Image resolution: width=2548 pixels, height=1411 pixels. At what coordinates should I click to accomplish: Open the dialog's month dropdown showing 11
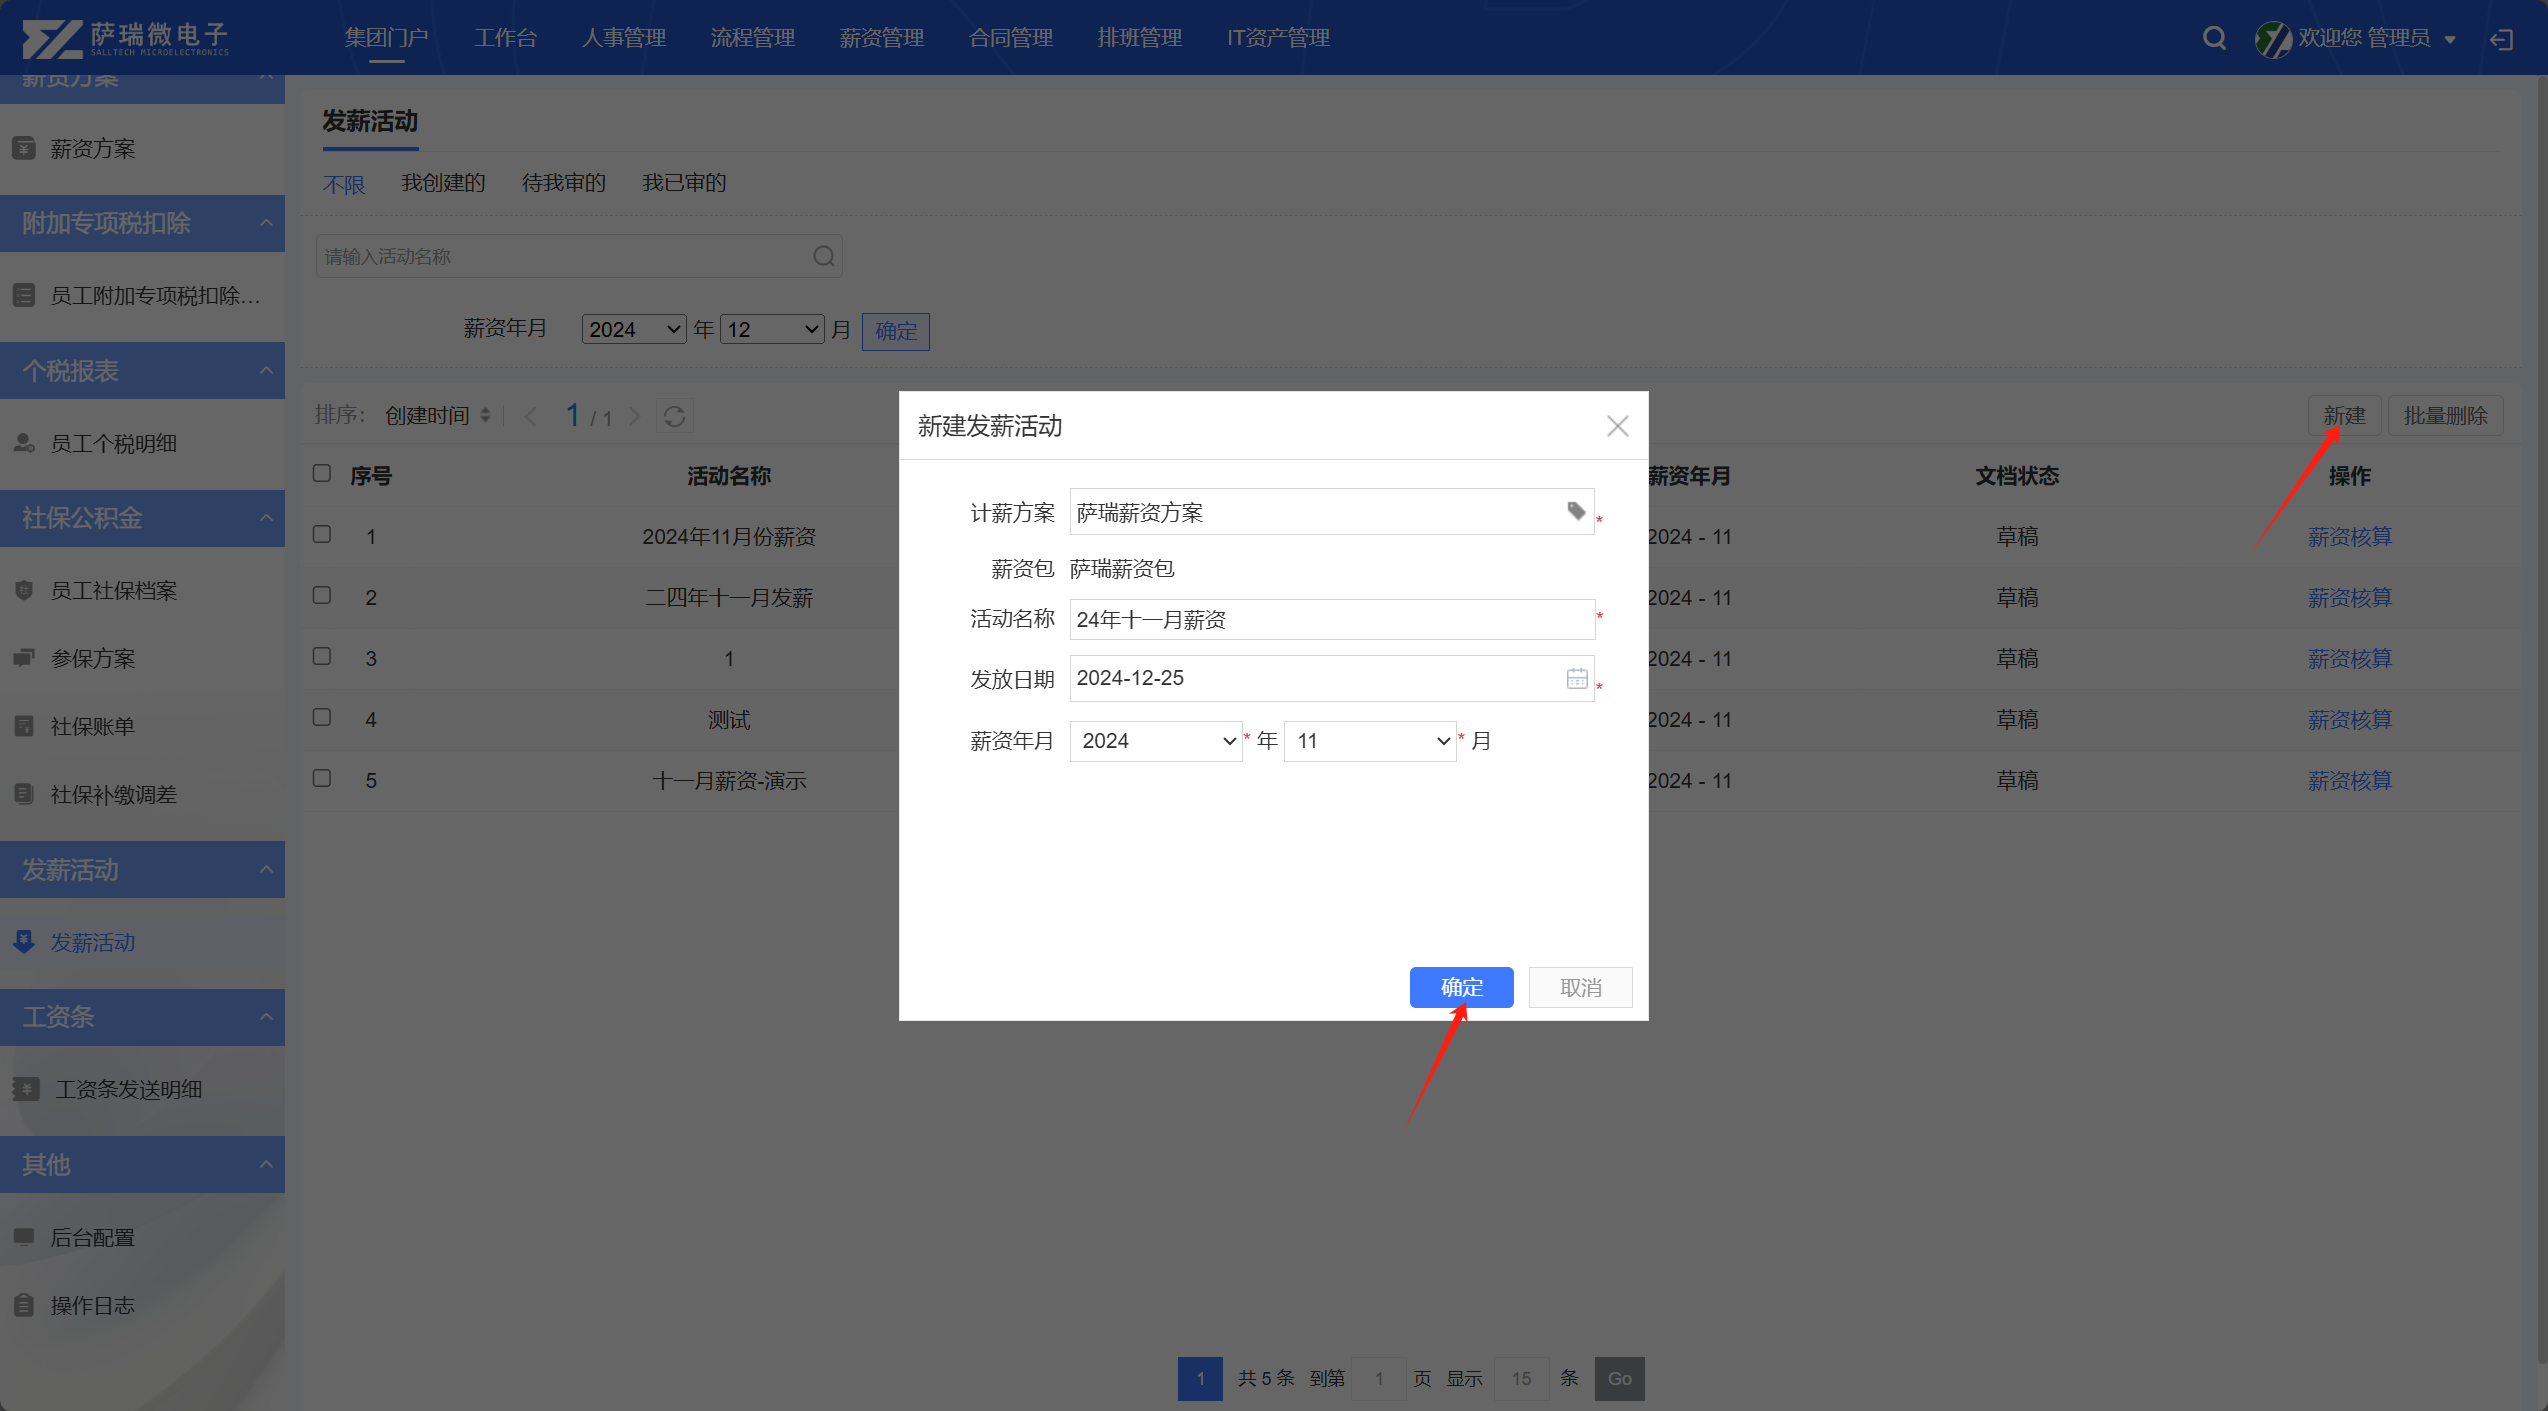pos(1370,741)
